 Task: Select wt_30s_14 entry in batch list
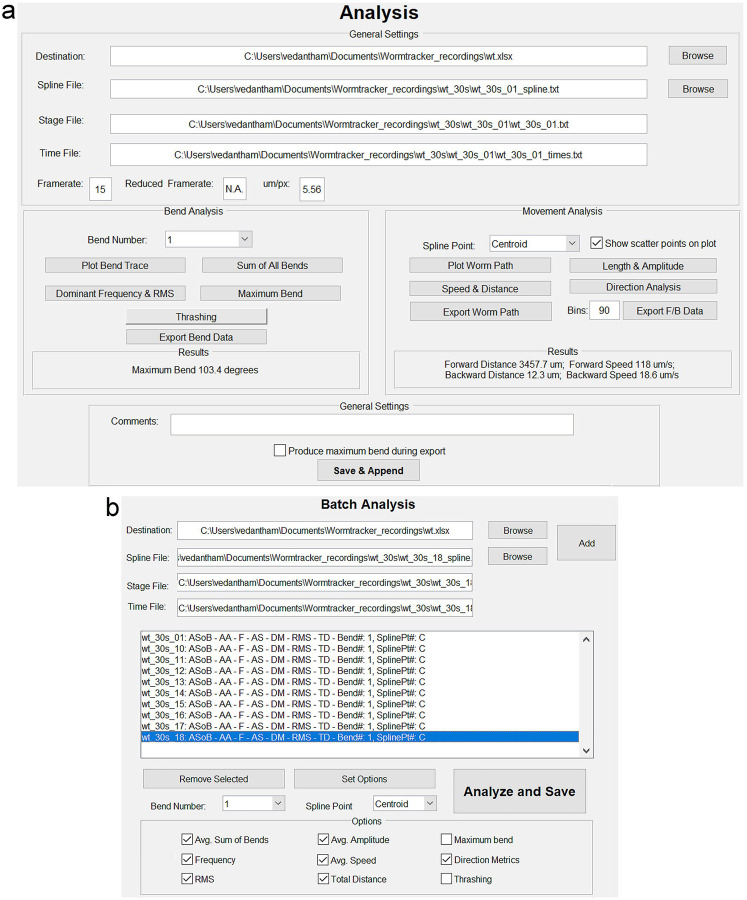point(360,693)
